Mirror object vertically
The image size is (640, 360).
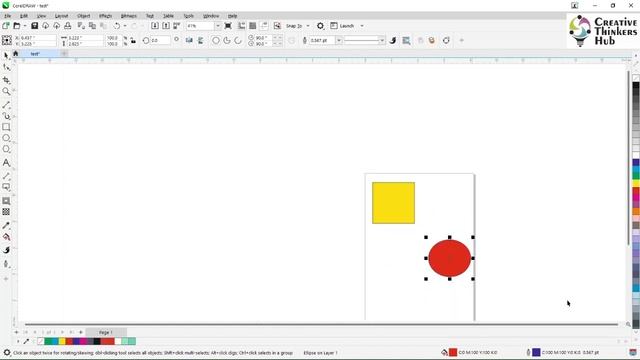(200, 40)
